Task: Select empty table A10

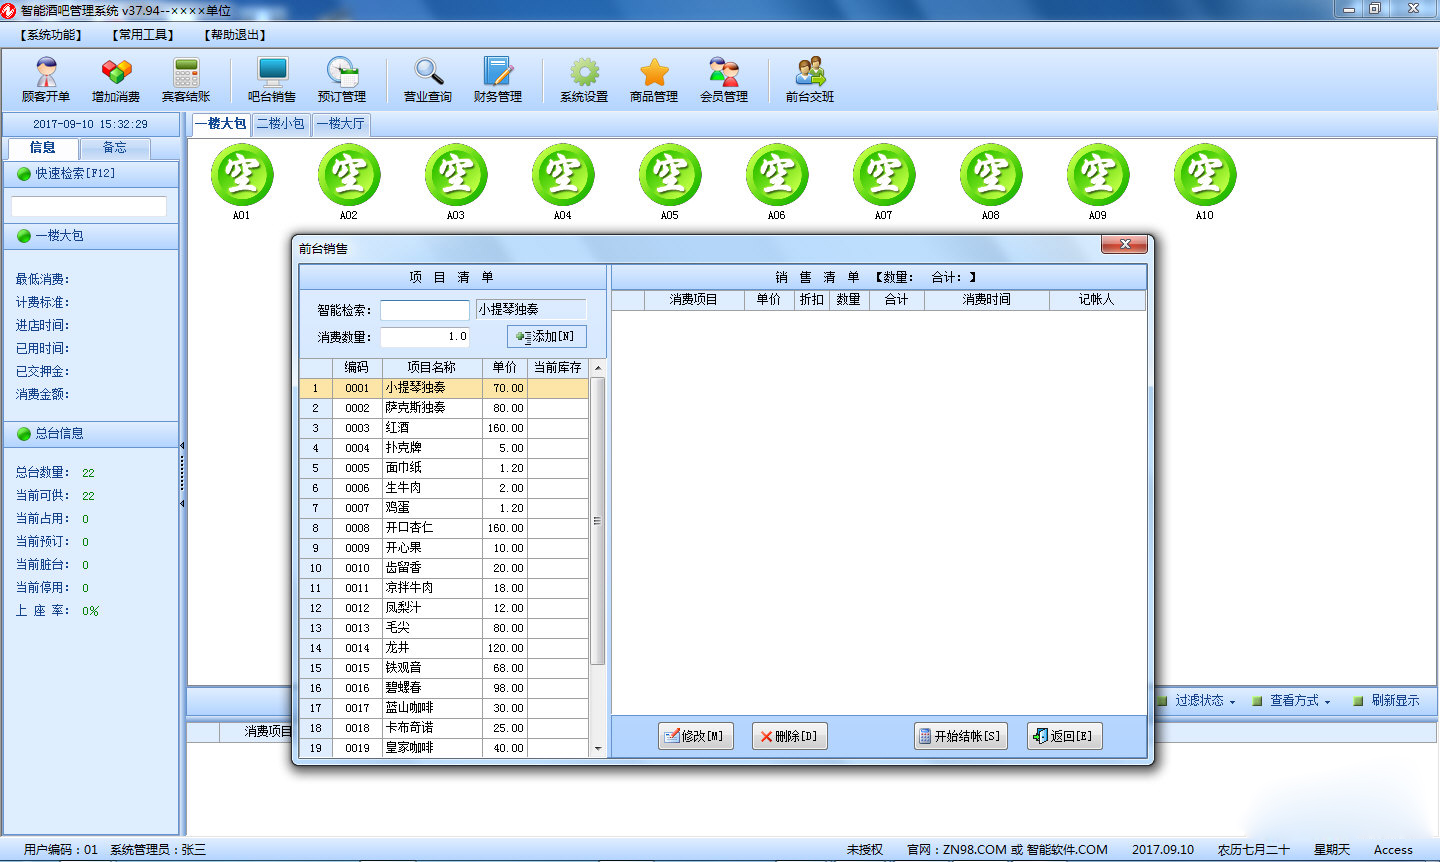Action: (x=1205, y=176)
